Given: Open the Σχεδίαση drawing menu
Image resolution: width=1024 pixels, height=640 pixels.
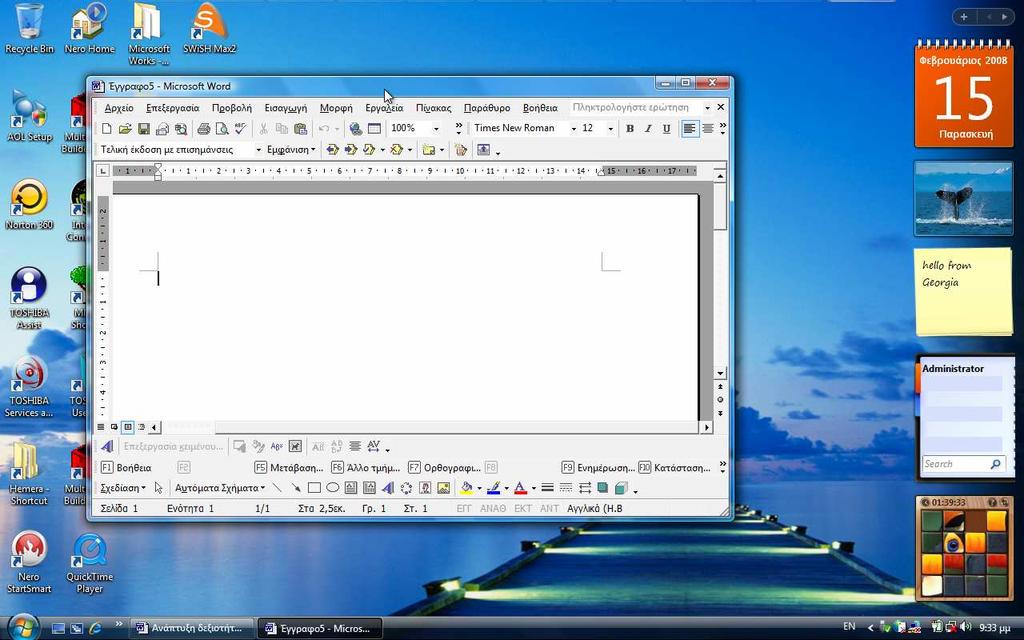Looking at the screenshot, I should (123, 488).
